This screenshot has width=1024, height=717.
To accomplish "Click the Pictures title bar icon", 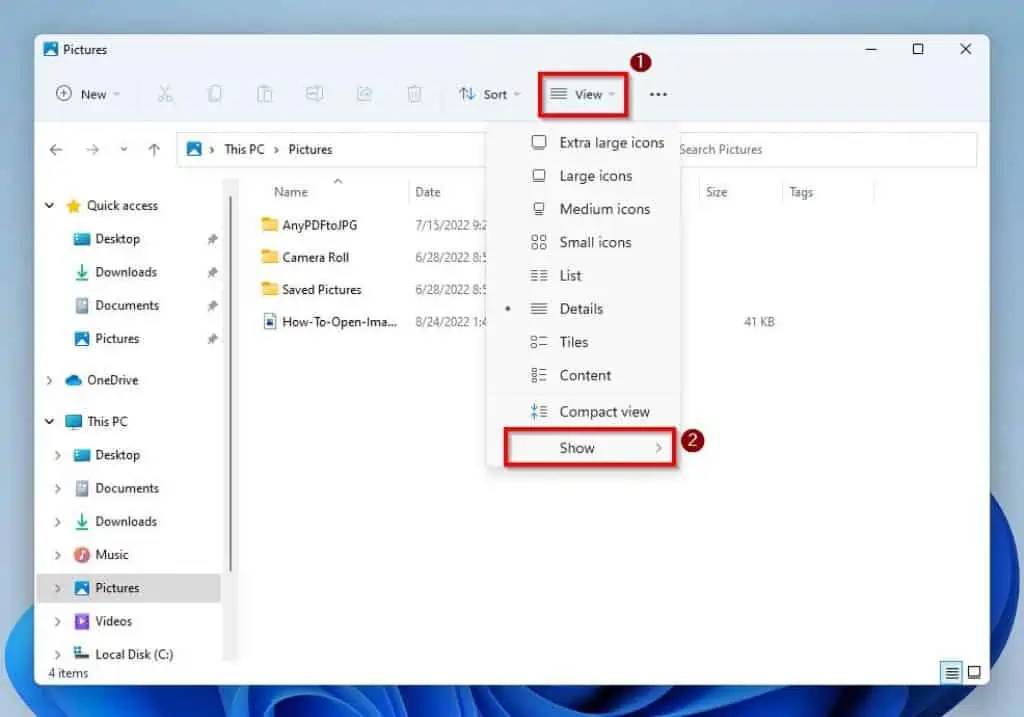I will tap(50, 49).
